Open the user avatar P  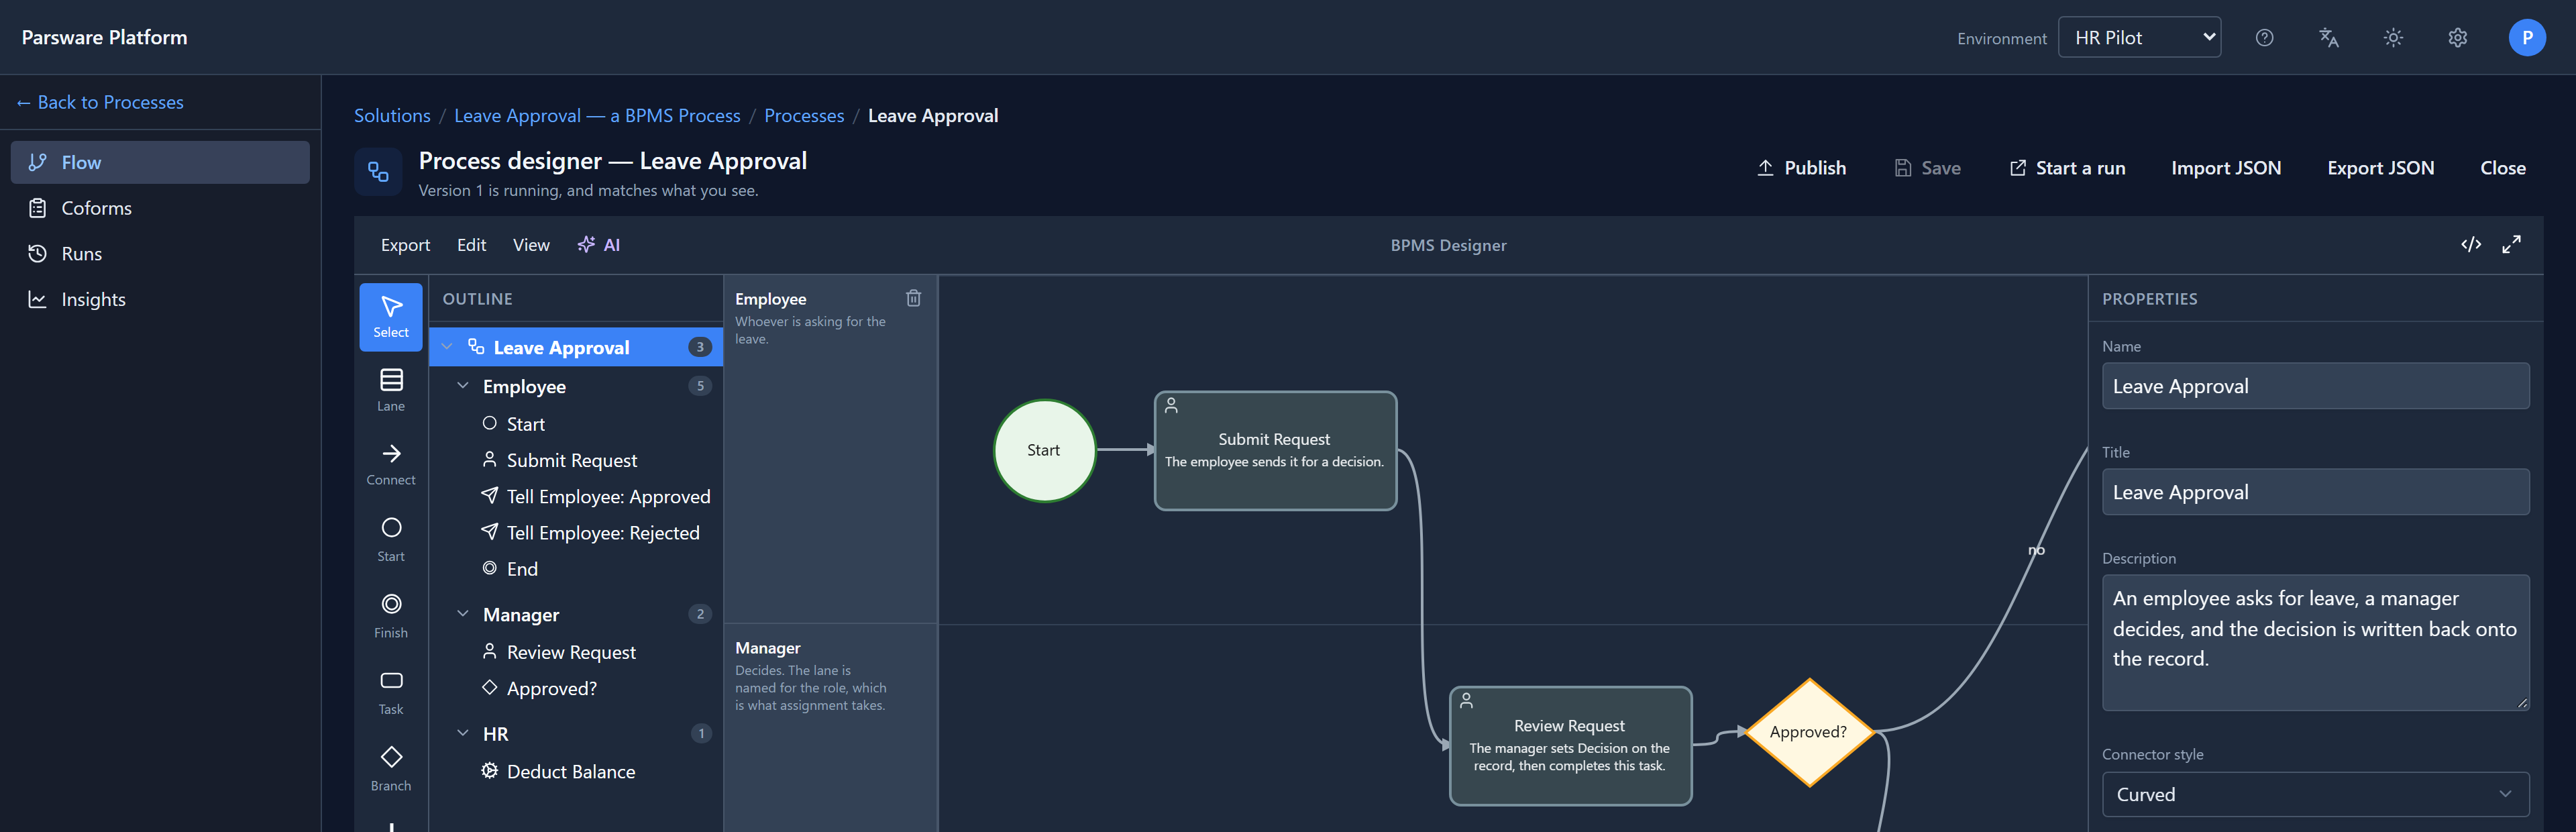(x=2526, y=38)
